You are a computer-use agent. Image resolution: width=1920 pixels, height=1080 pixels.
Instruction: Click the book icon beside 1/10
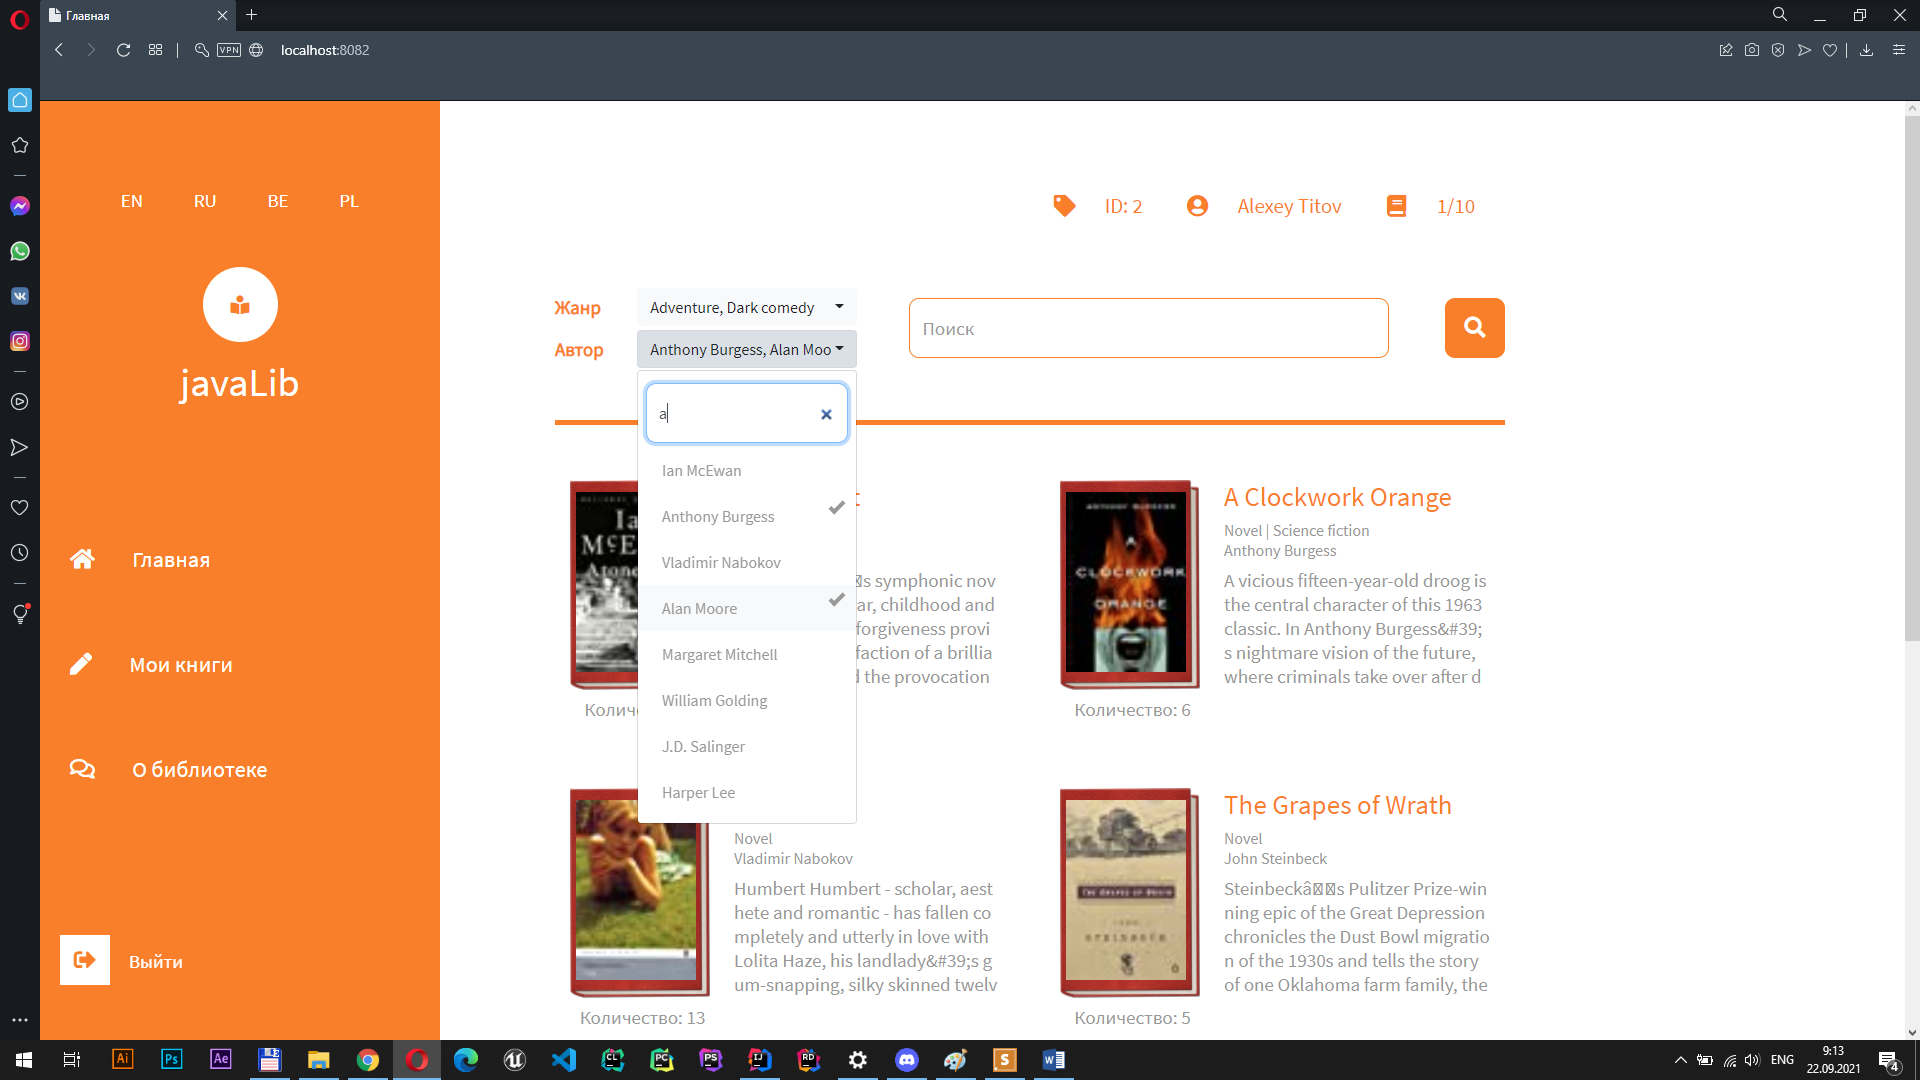click(1397, 206)
